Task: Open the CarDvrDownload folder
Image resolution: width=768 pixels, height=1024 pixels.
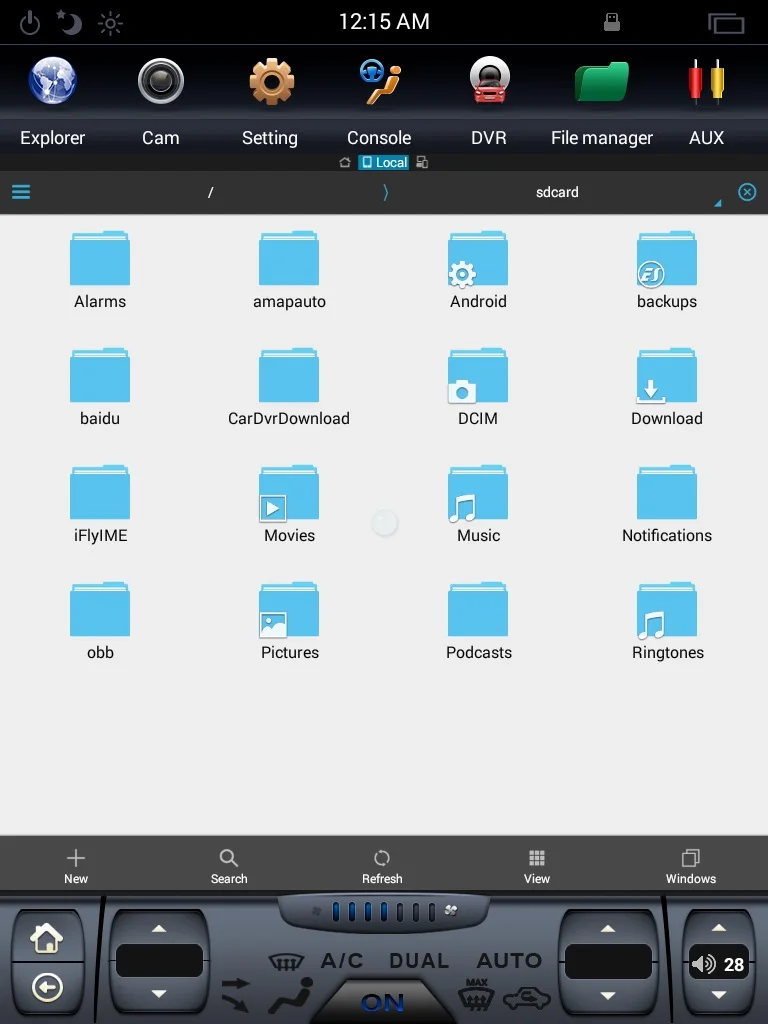Action: coord(289,388)
